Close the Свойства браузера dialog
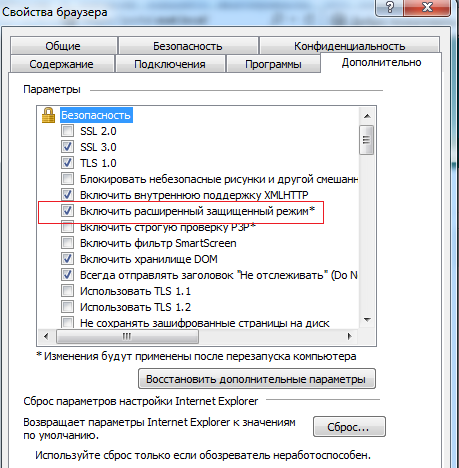 pos(427,7)
